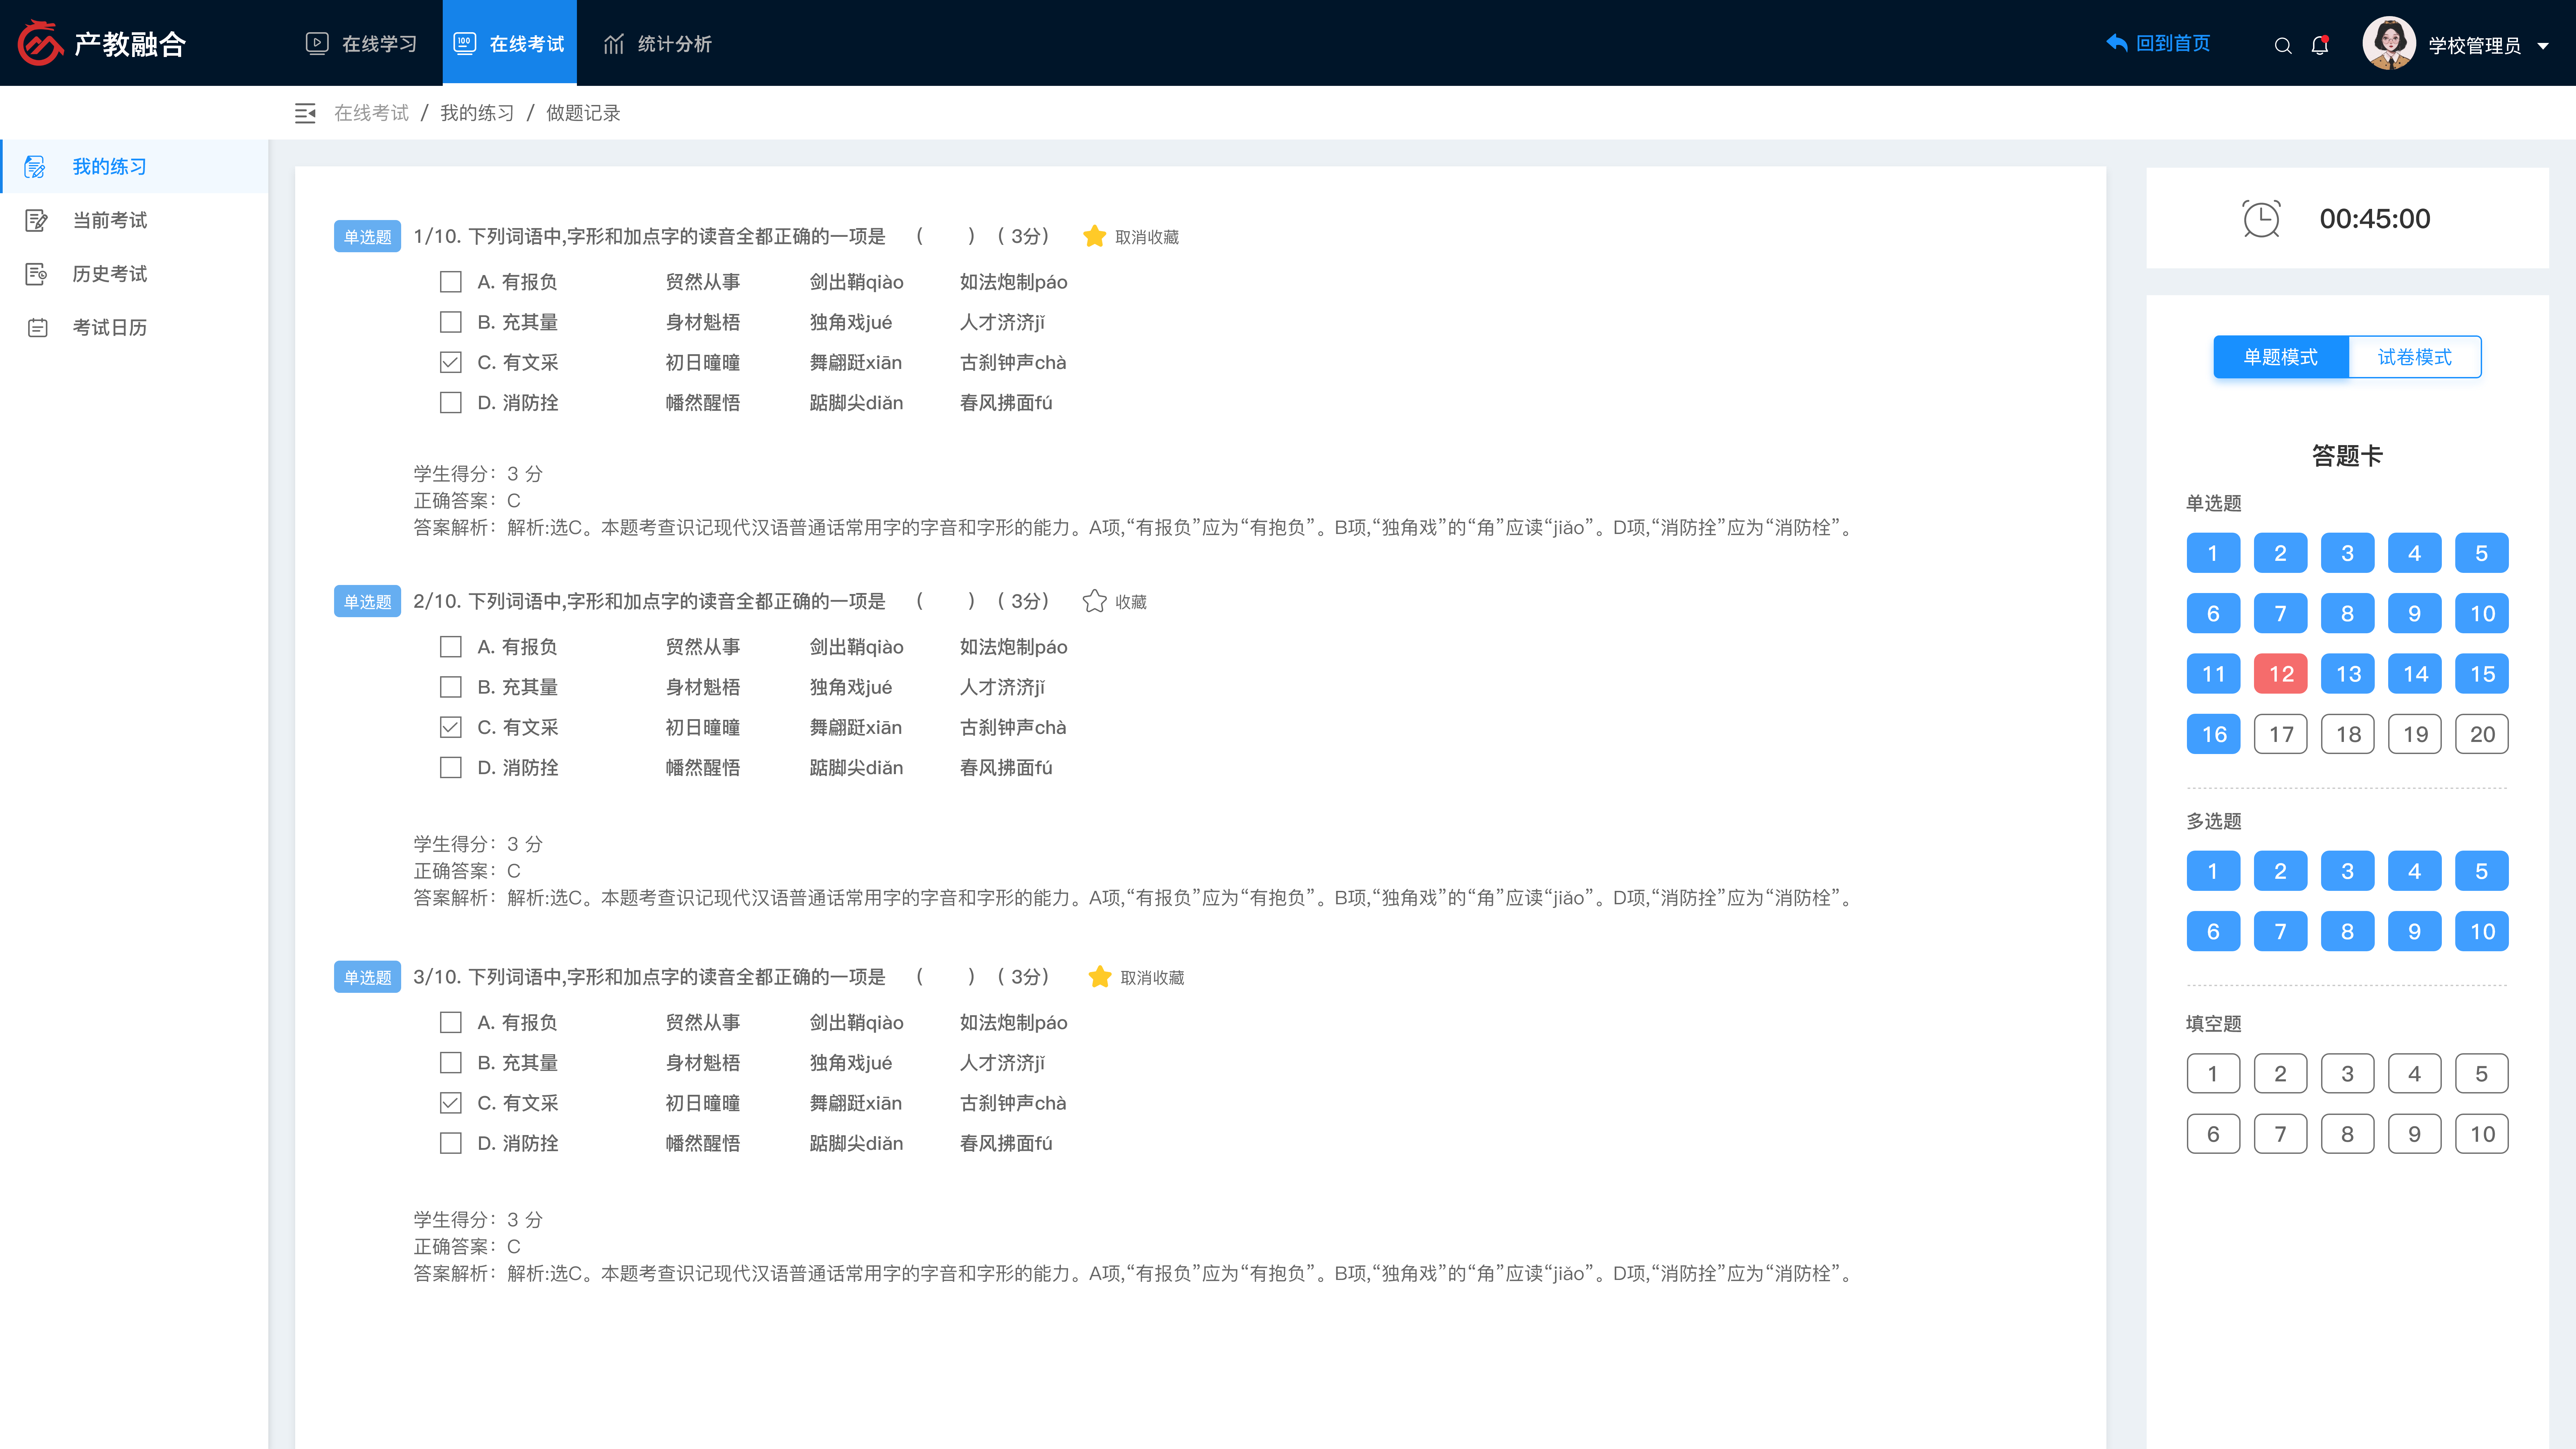Click the 当前考试 sidebar icon
This screenshot has width=2576, height=1449.
tap(36, 220)
